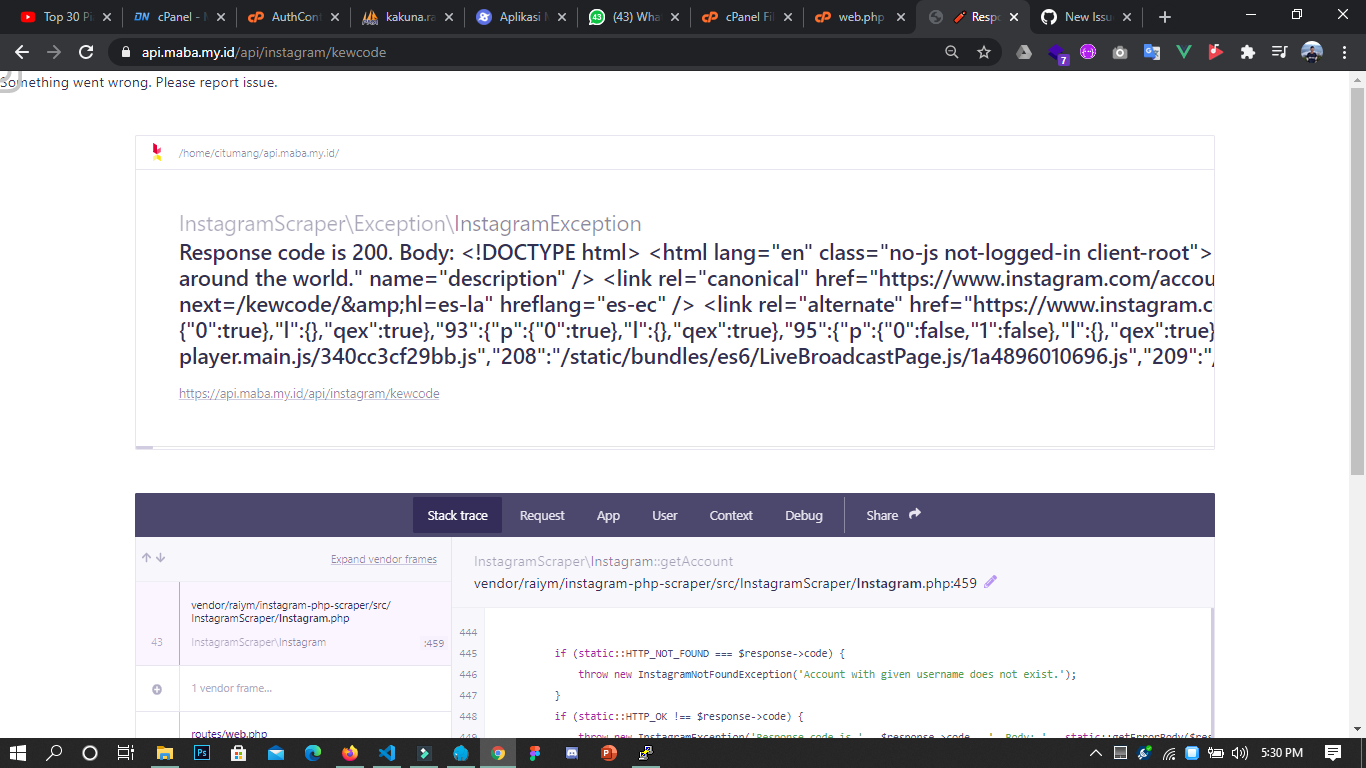1366x768 pixels.
Task: Open the Google Translate extension
Action: pyautogui.click(x=1151, y=52)
